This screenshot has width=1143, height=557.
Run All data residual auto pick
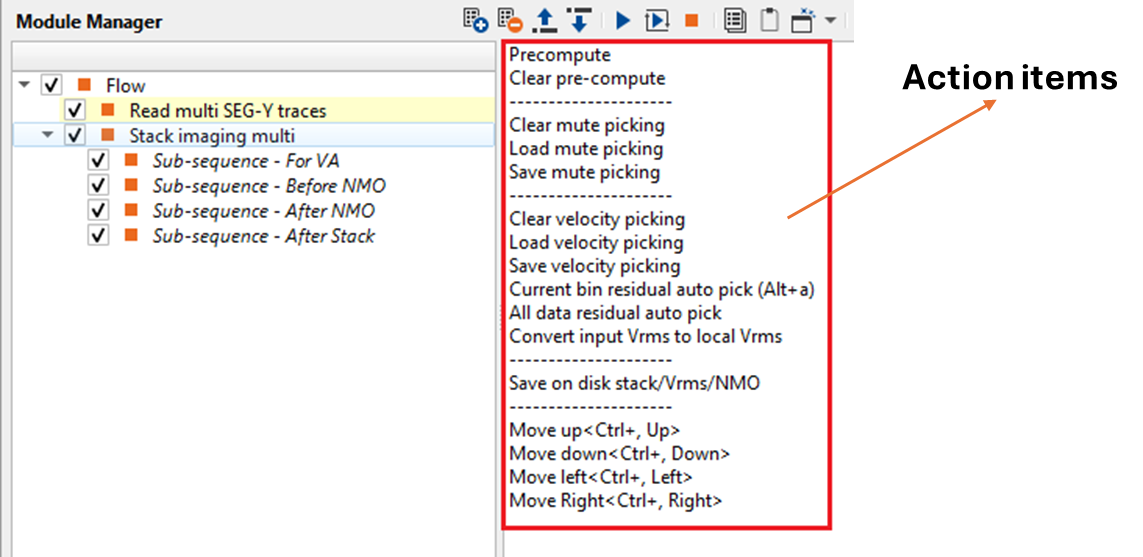point(616,313)
